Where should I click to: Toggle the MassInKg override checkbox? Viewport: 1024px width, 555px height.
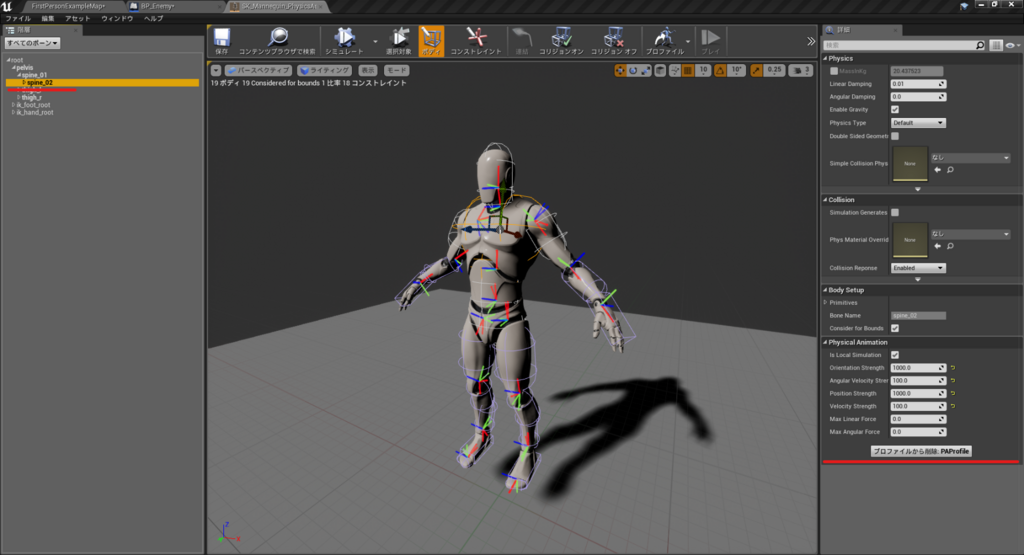point(834,71)
